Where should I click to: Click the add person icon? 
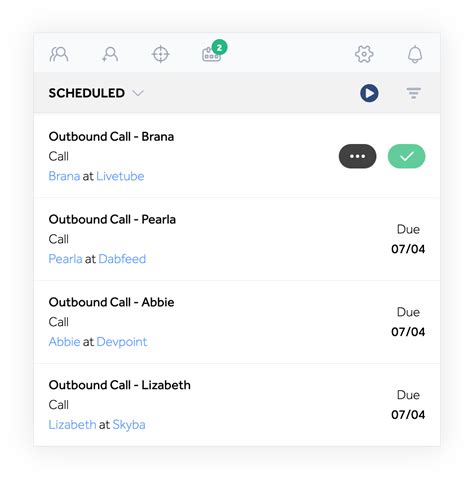110,54
